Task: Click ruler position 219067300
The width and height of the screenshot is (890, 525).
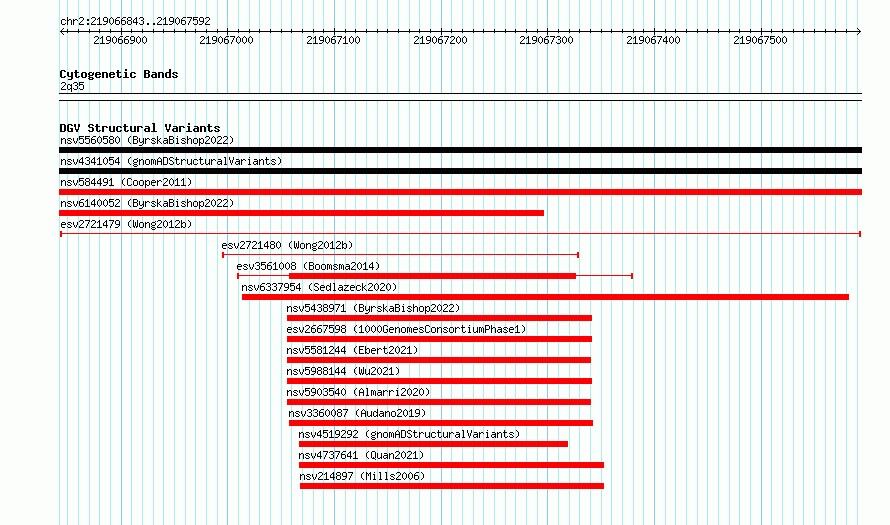Action: (547, 40)
